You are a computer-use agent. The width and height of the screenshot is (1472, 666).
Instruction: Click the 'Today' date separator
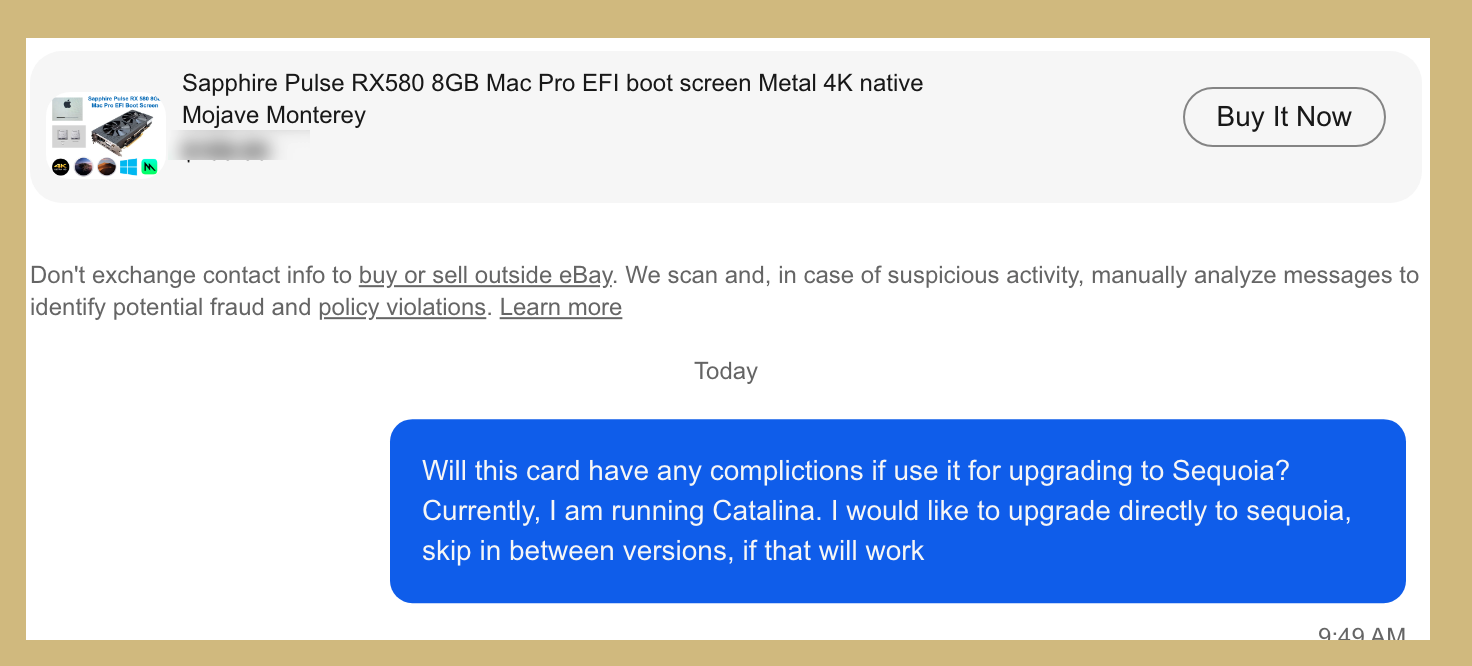click(x=726, y=371)
